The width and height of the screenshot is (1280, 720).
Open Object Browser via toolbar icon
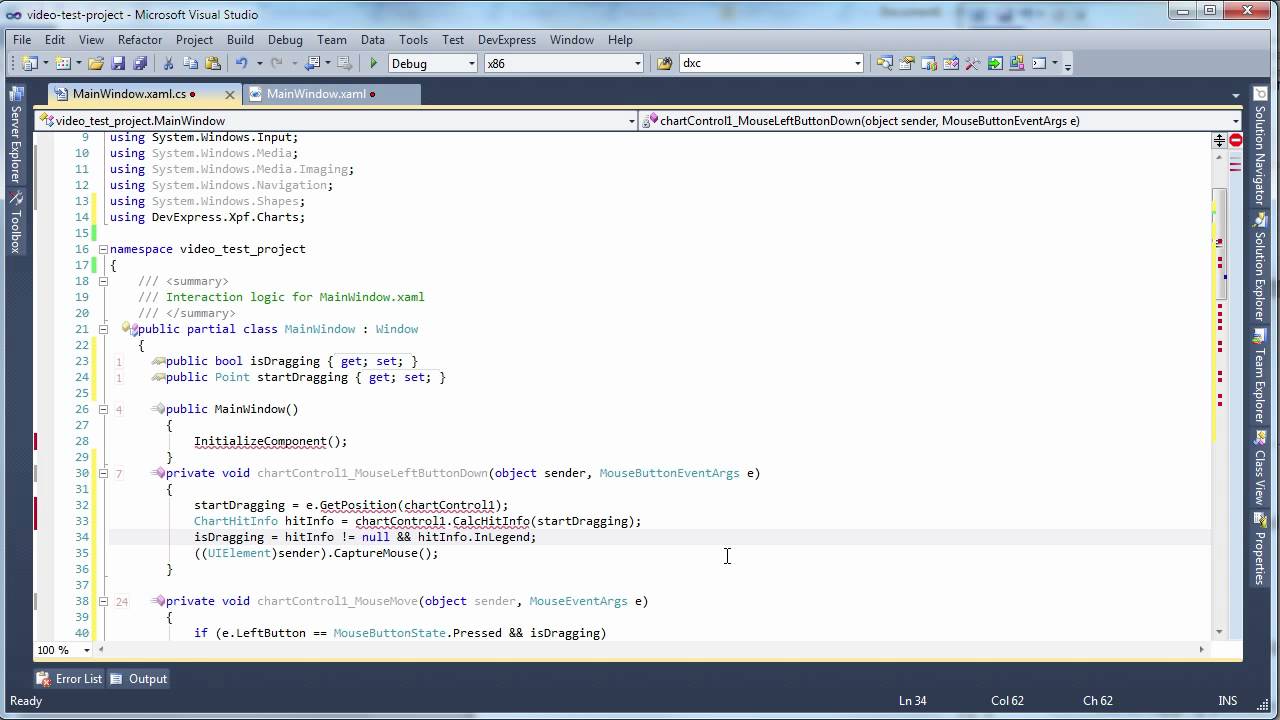[x=929, y=63]
